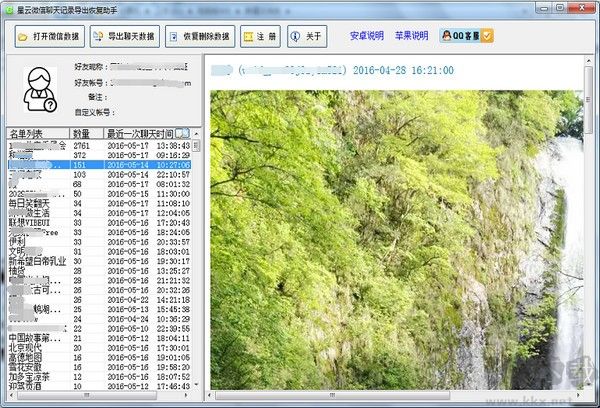The height and width of the screenshot is (408, 600).
Task: Select the row with count 372
Action: [99, 155]
